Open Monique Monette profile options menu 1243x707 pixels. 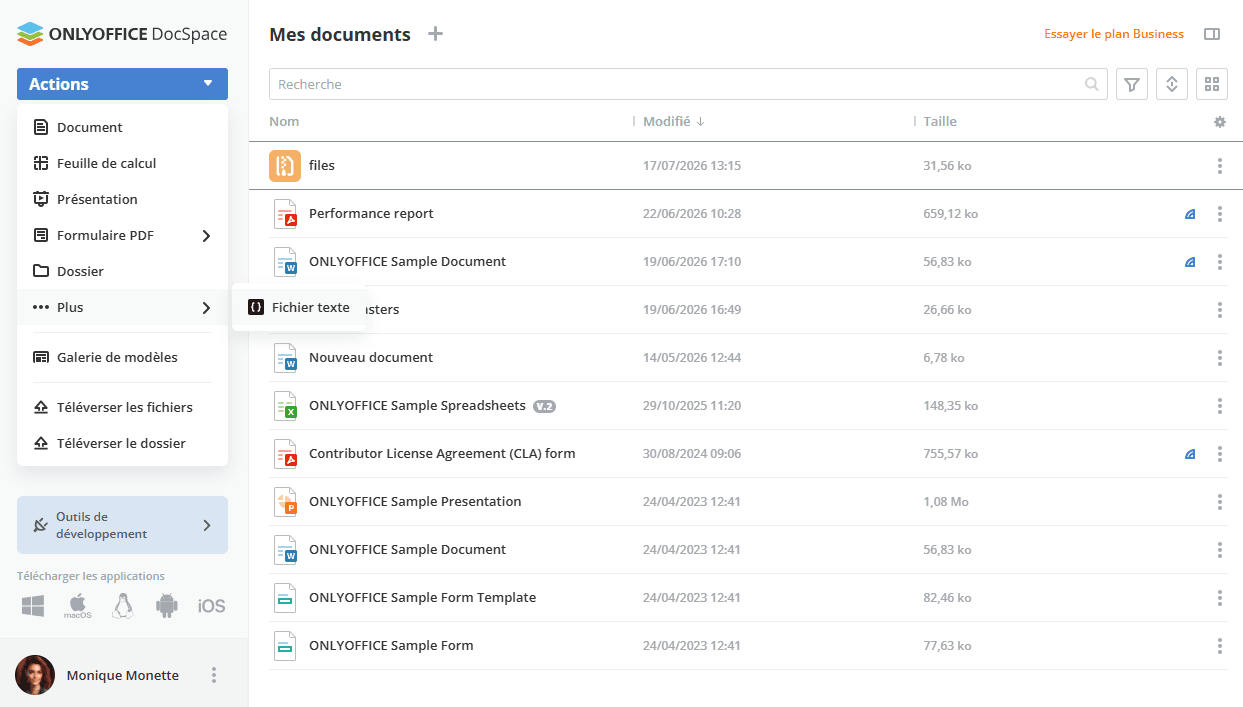pos(214,675)
